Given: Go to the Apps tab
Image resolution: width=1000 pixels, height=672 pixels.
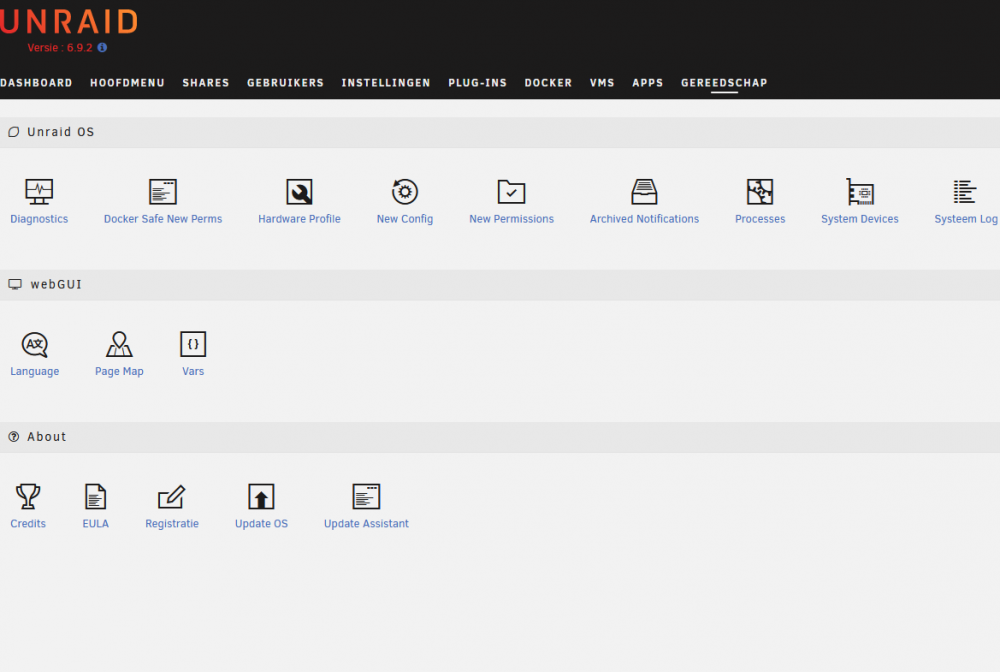Looking at the screenshot, I should point(648,83).
